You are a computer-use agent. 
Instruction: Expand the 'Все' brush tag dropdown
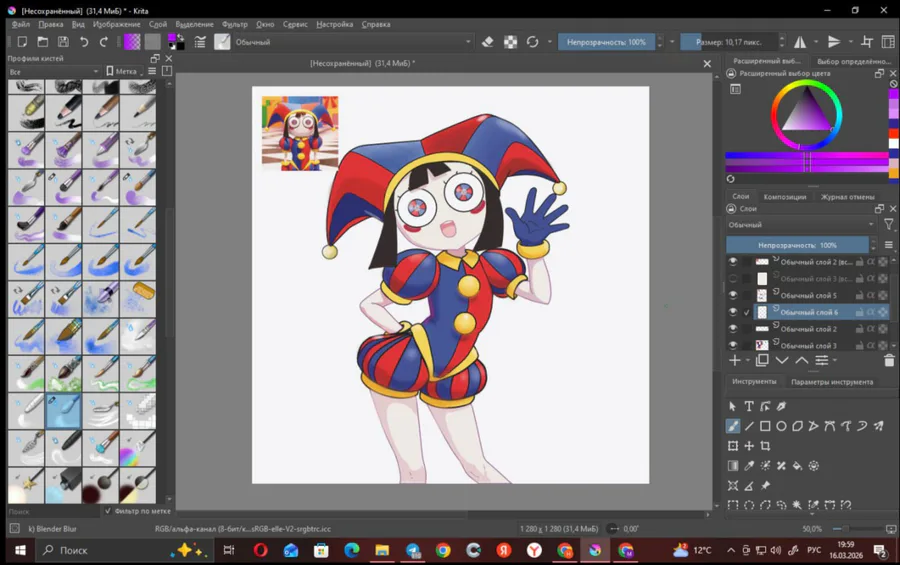(54, 72)
